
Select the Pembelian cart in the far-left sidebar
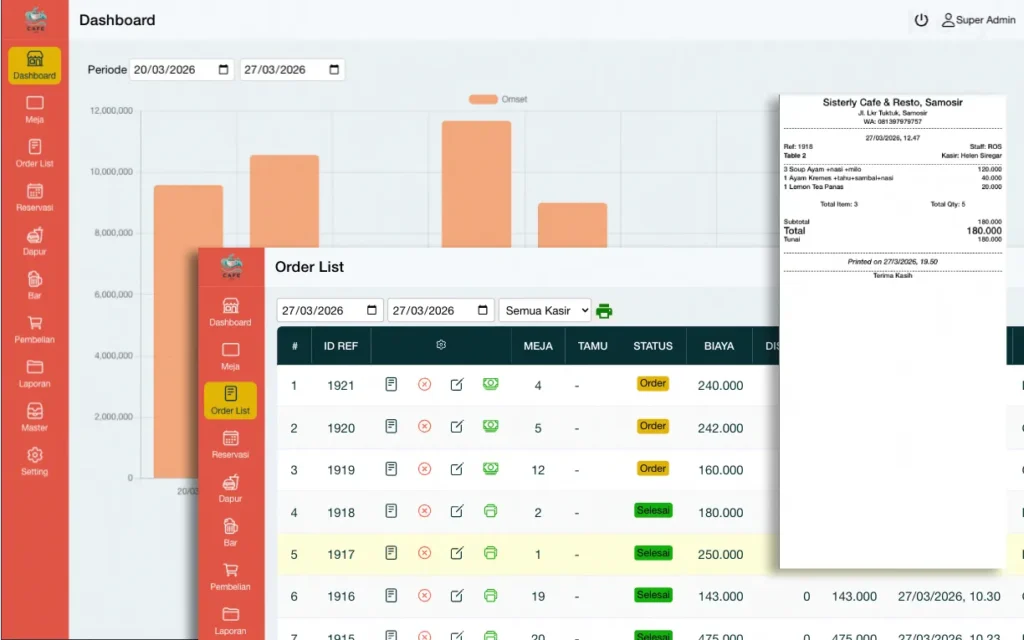pos(35,328)
